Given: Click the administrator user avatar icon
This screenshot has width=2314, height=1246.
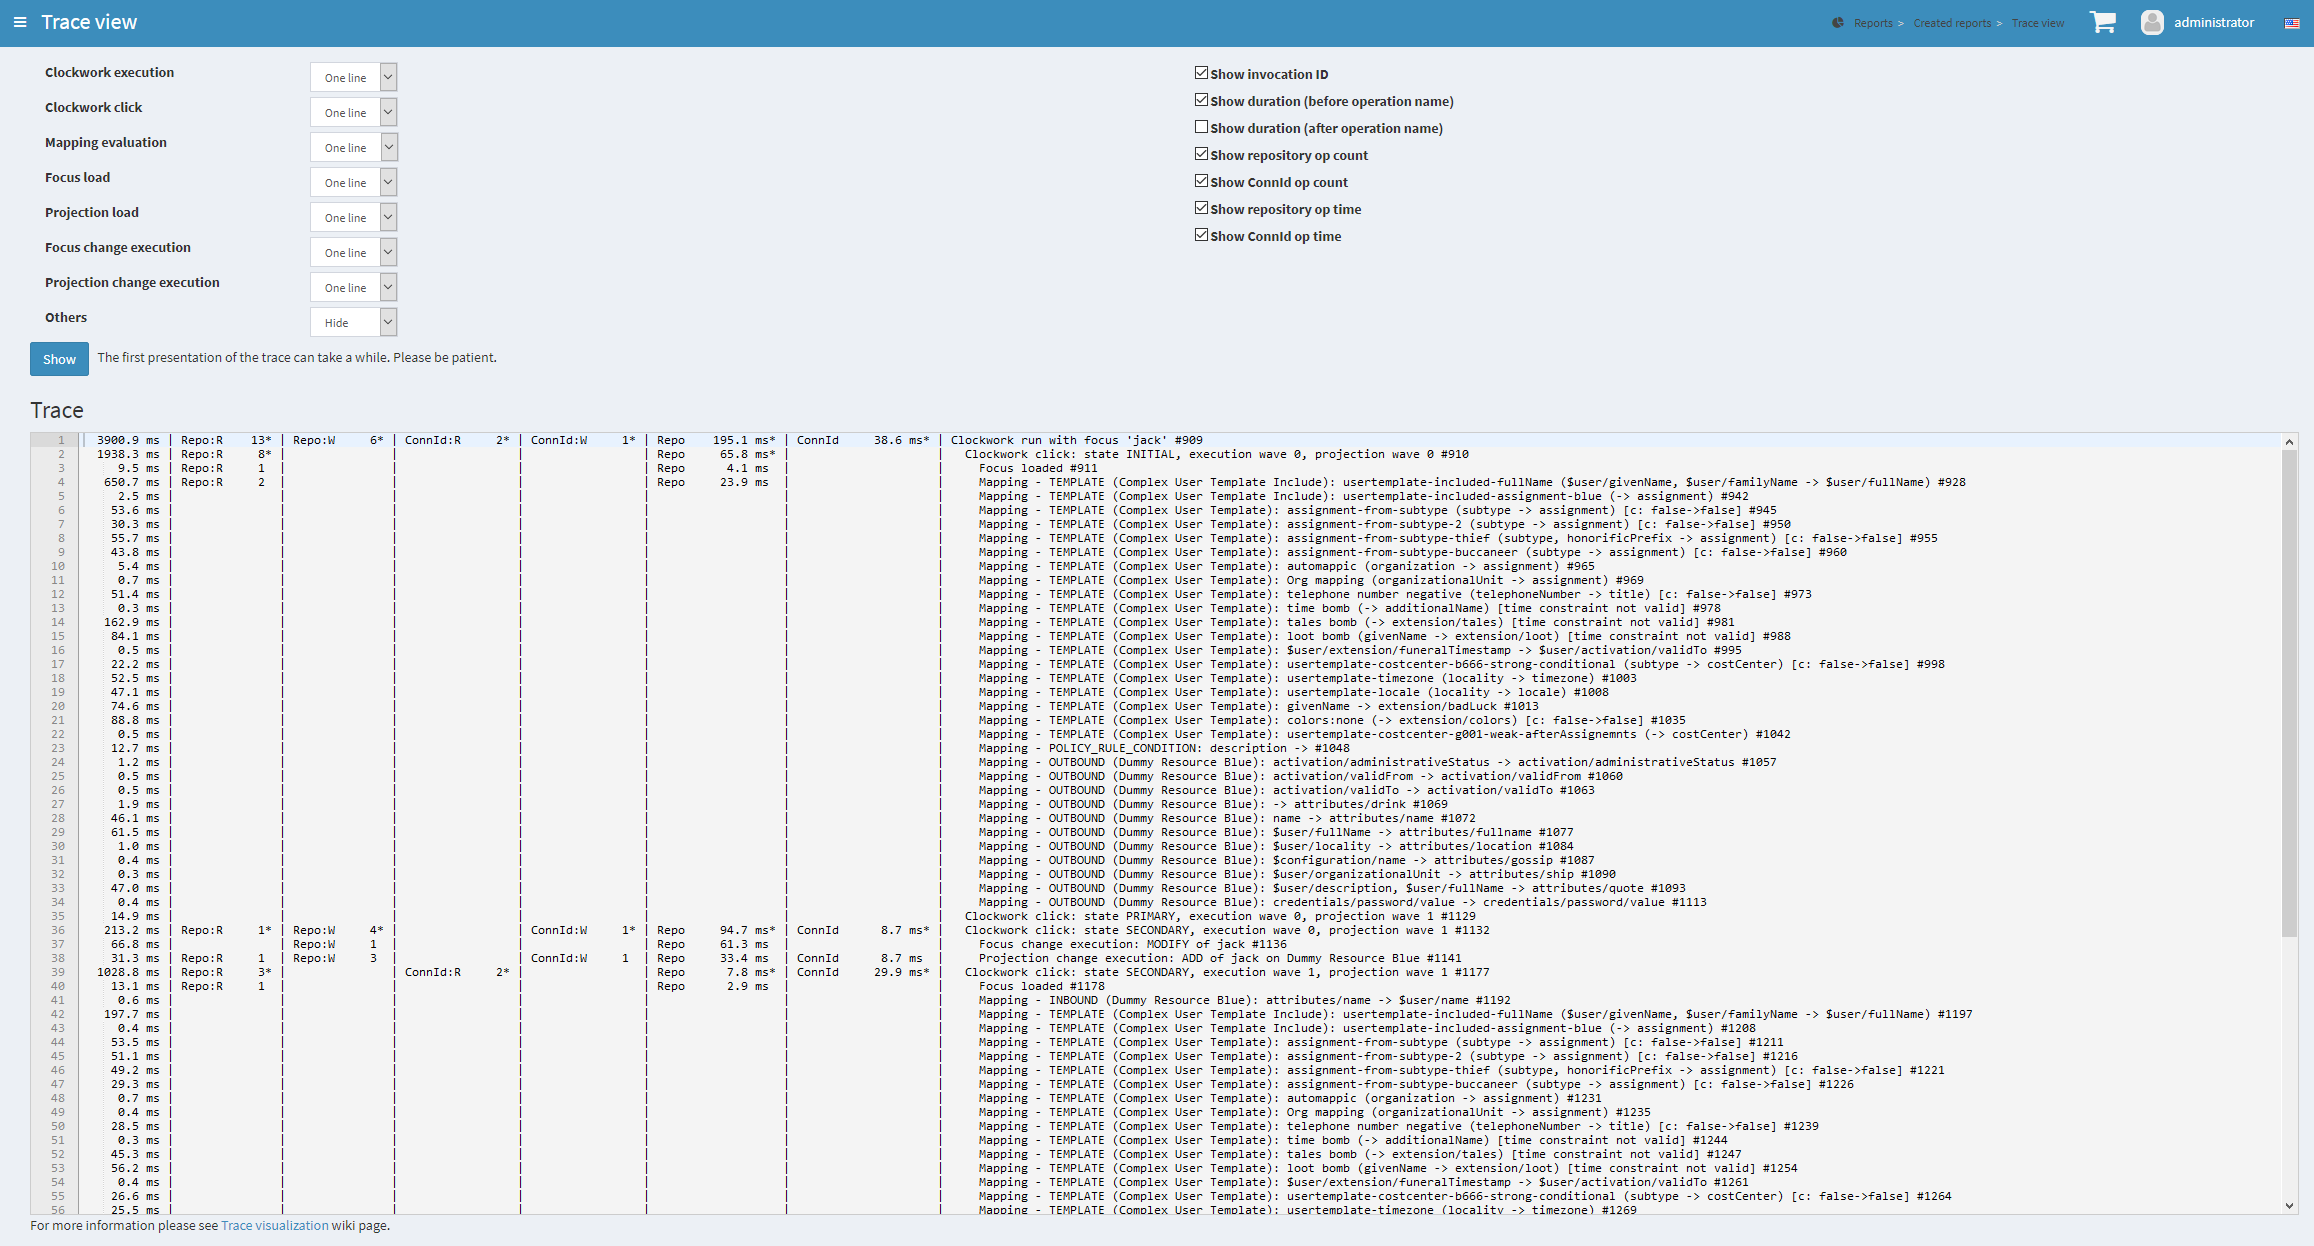Looking at the screenshot, I should click(x=2152, y=22).
